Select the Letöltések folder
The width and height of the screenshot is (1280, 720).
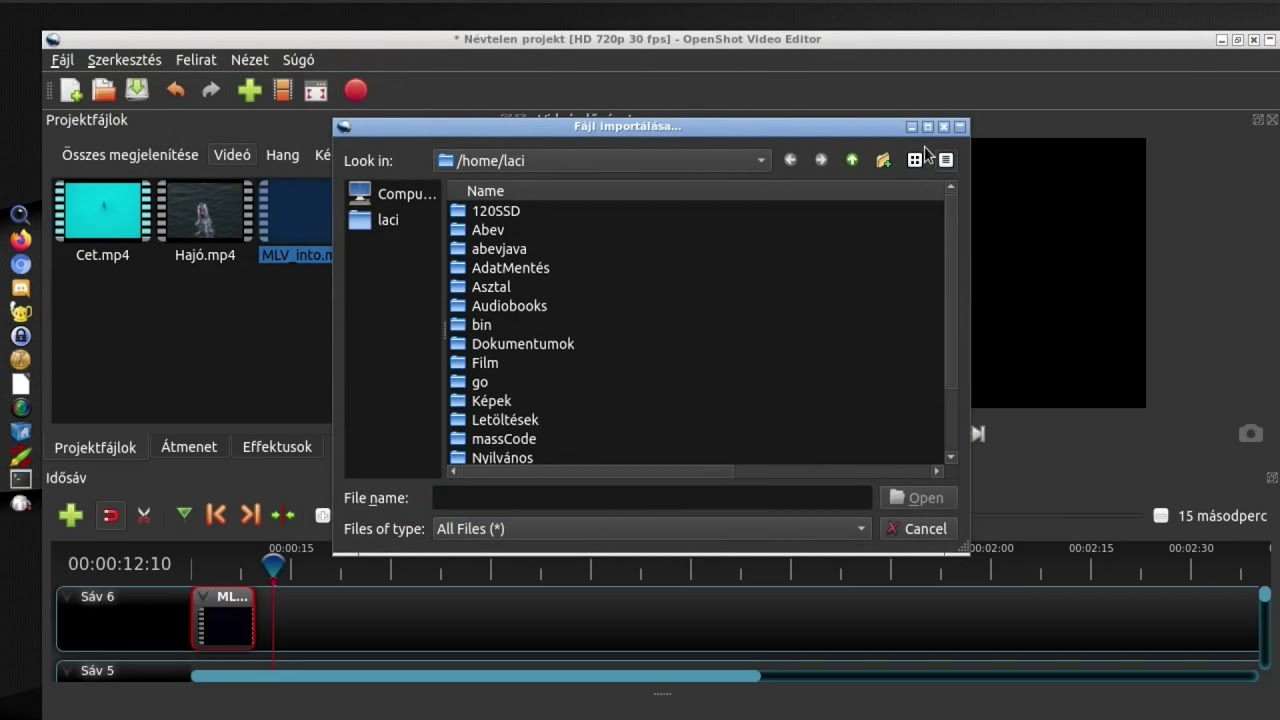pyautogui.click(x=494, y=420)
